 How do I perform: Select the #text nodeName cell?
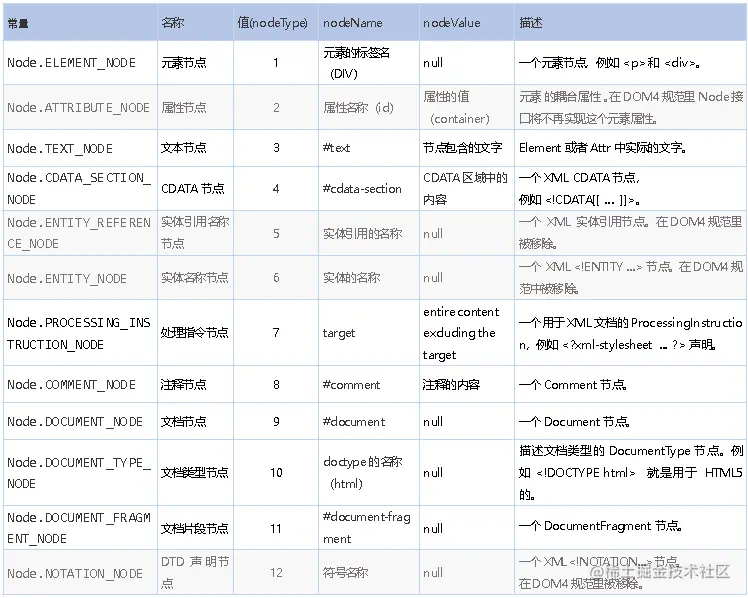(369, 148)
